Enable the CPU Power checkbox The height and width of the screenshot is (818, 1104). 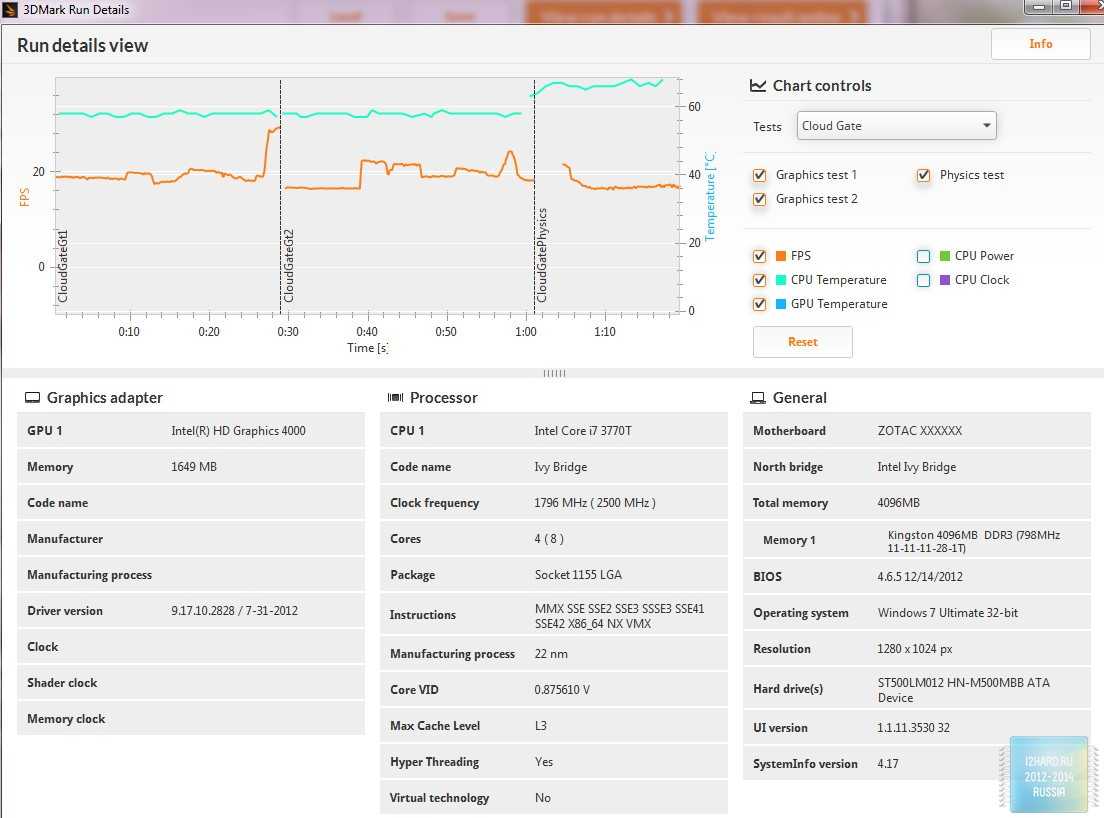[x=924, y=256]
